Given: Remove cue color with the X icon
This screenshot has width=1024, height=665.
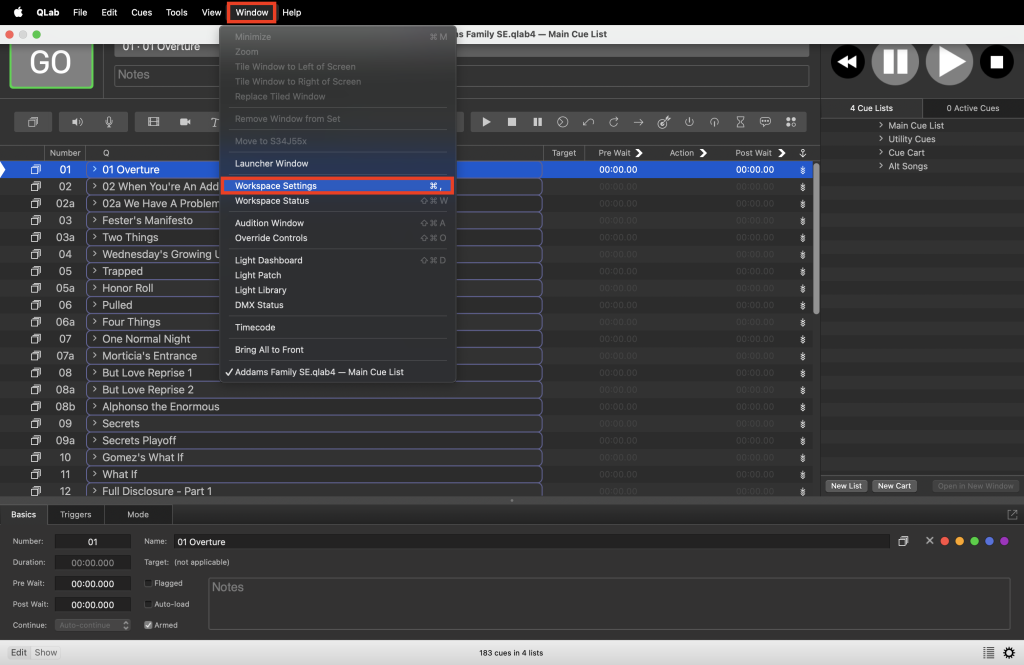Looking at the screenshot, I should tap(929, 541).
